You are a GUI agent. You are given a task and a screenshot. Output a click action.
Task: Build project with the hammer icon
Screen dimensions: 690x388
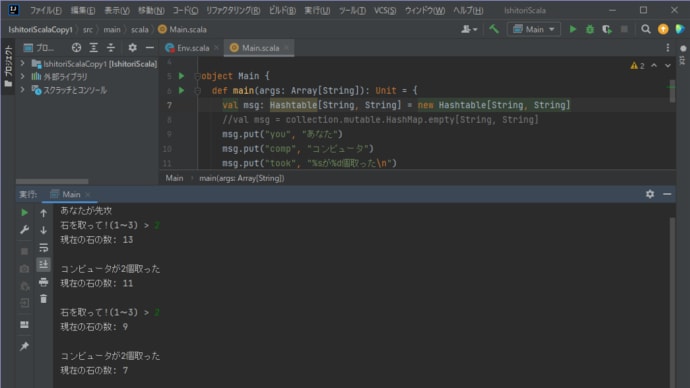point(494,29)
